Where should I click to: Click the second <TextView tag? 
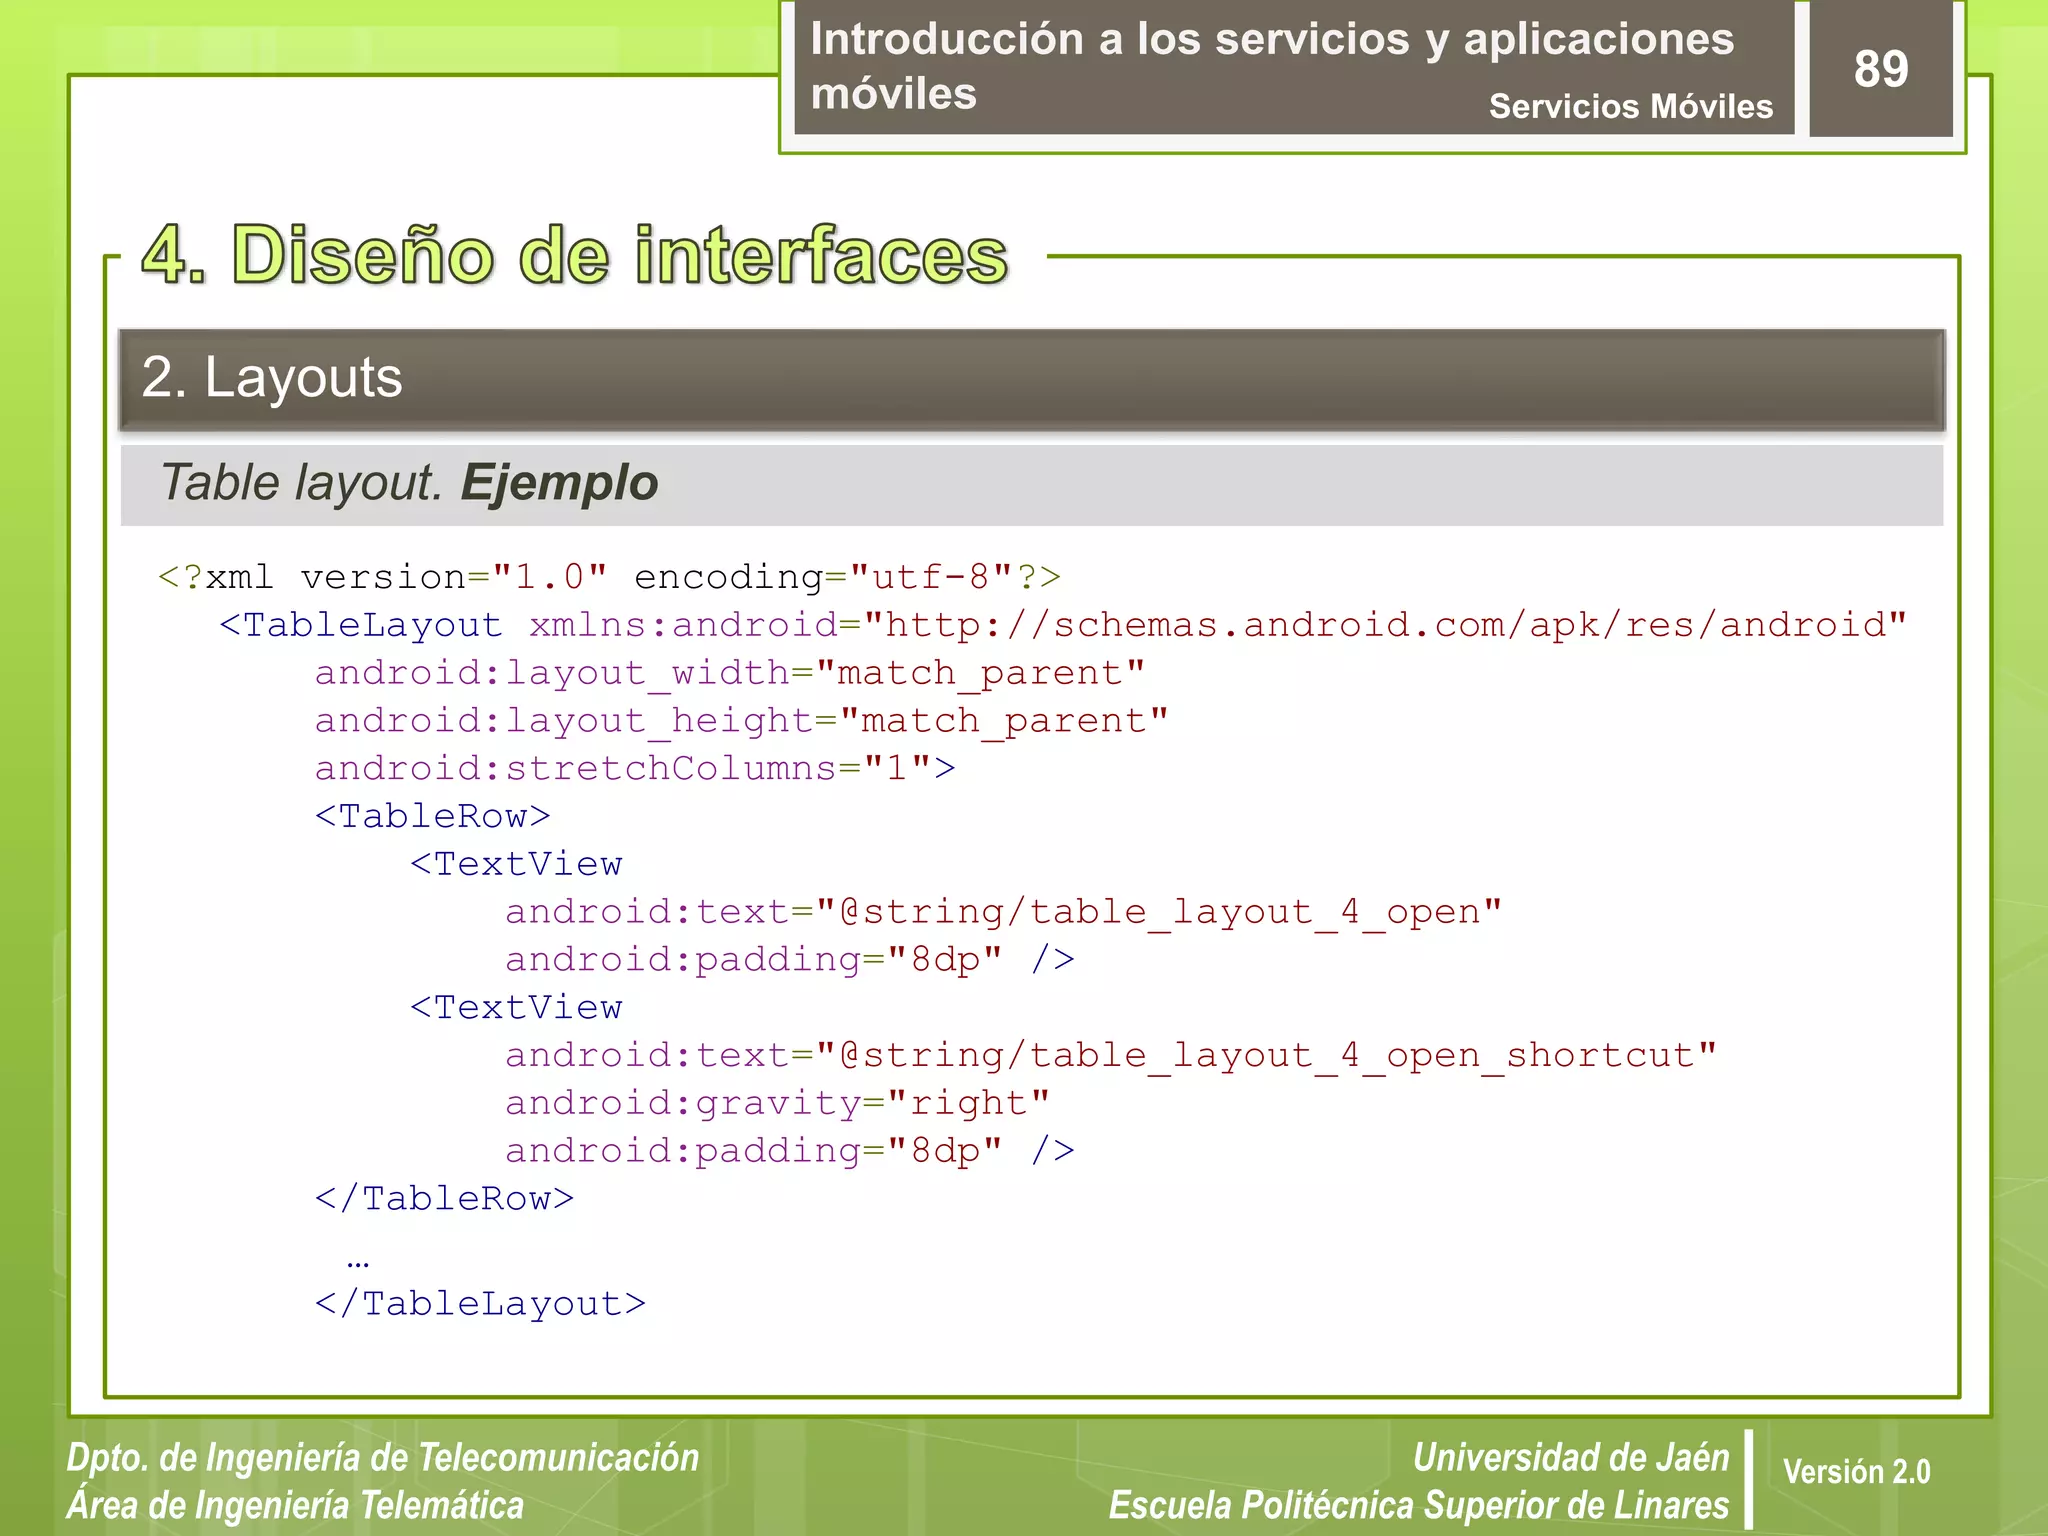coord(516,1007)
